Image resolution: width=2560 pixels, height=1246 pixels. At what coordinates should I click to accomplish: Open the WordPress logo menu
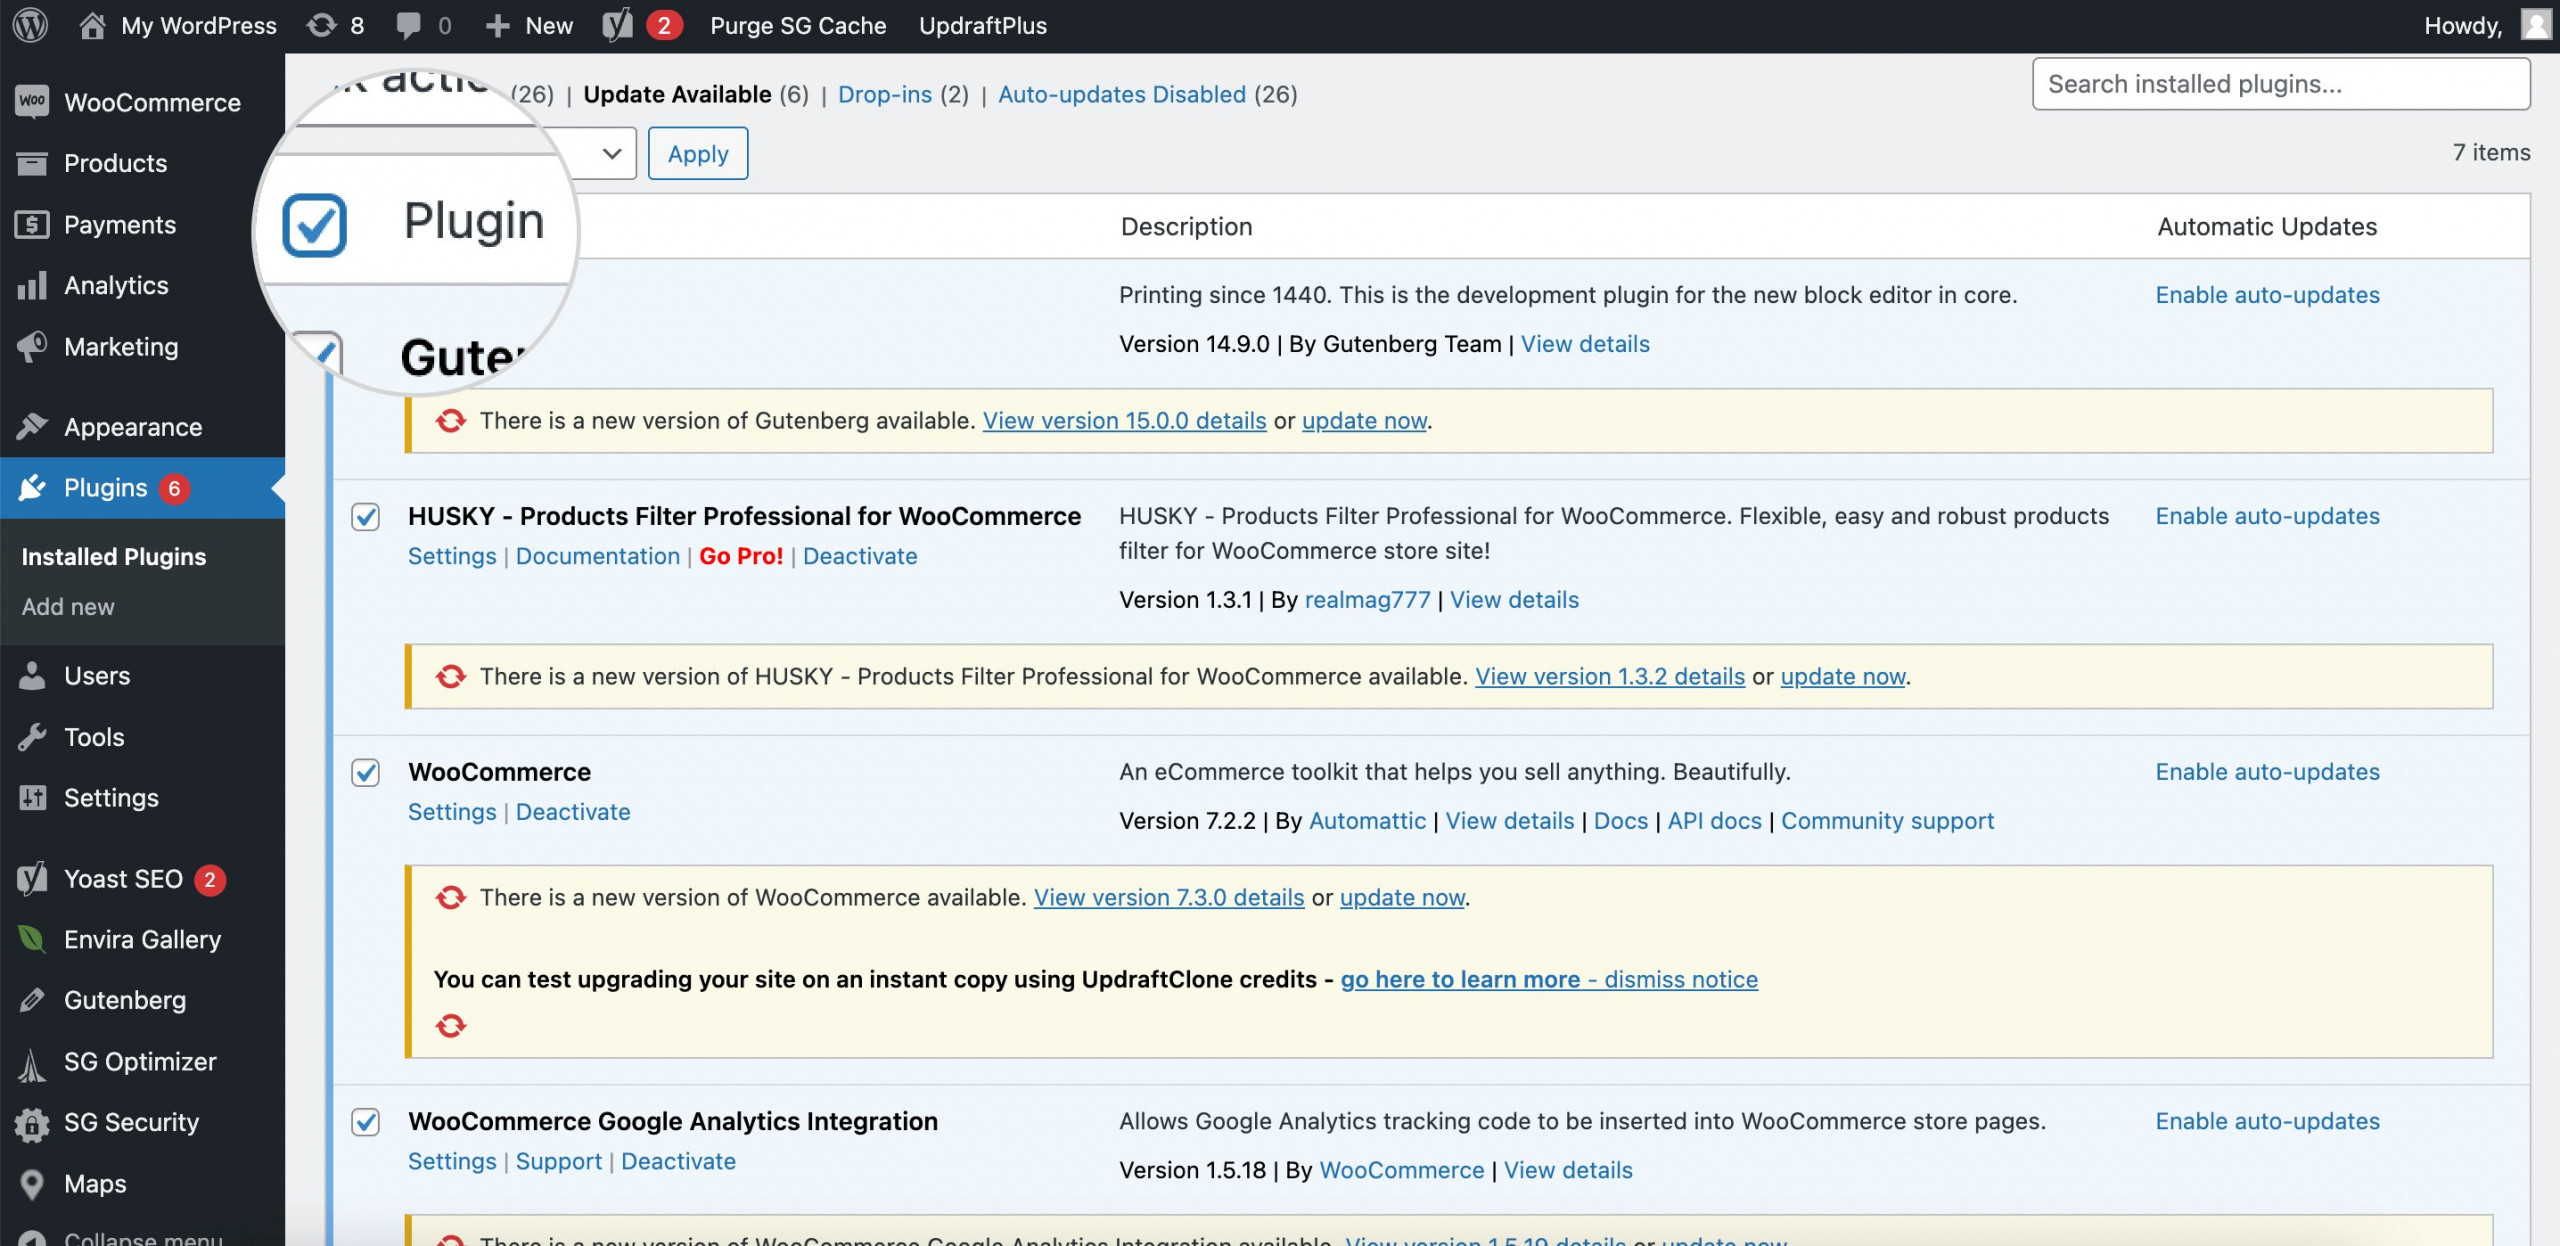[30, 25]
